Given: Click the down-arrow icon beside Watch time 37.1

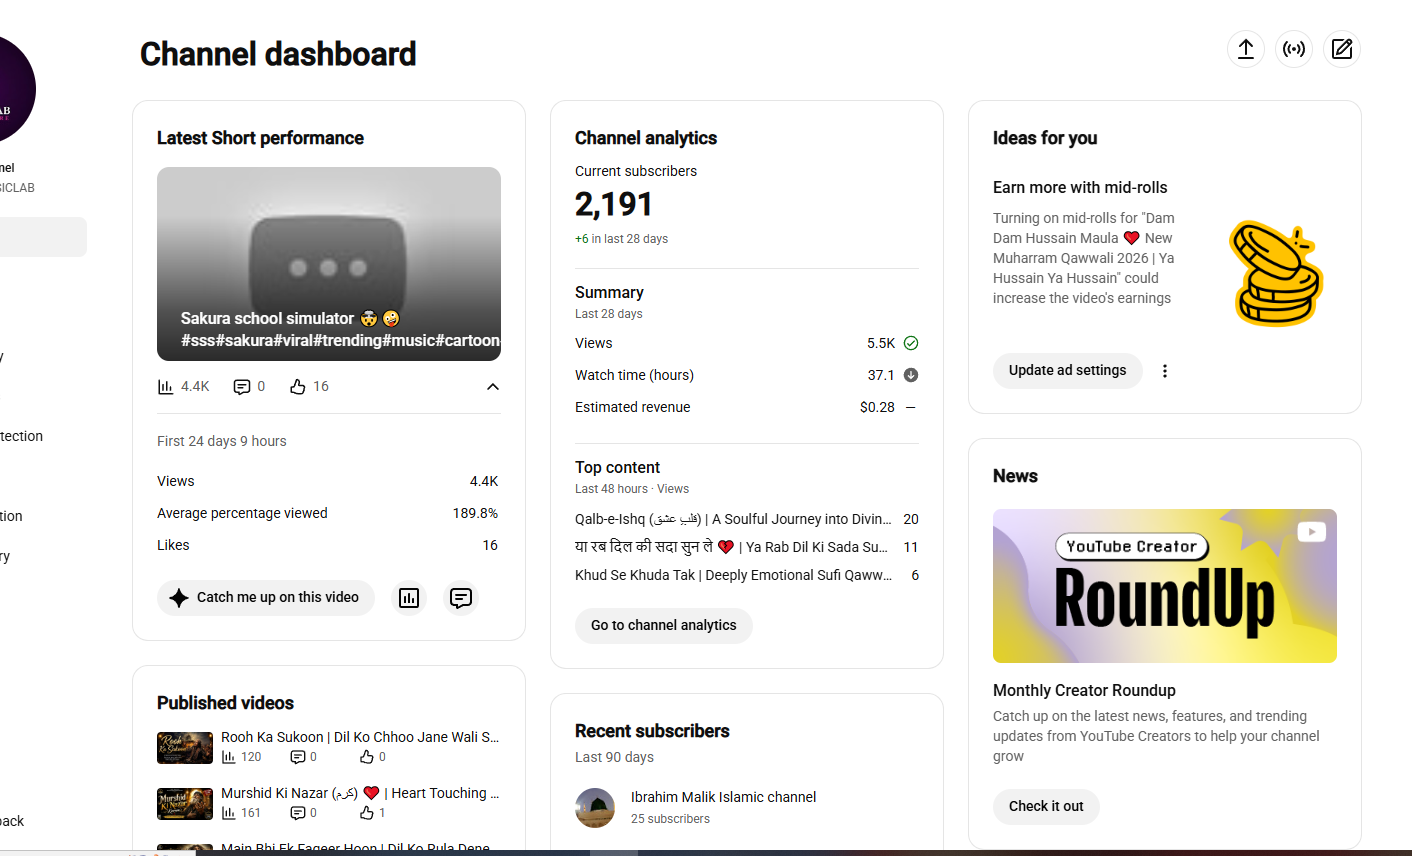Looking at the screenshot, I should click(911, 375).
